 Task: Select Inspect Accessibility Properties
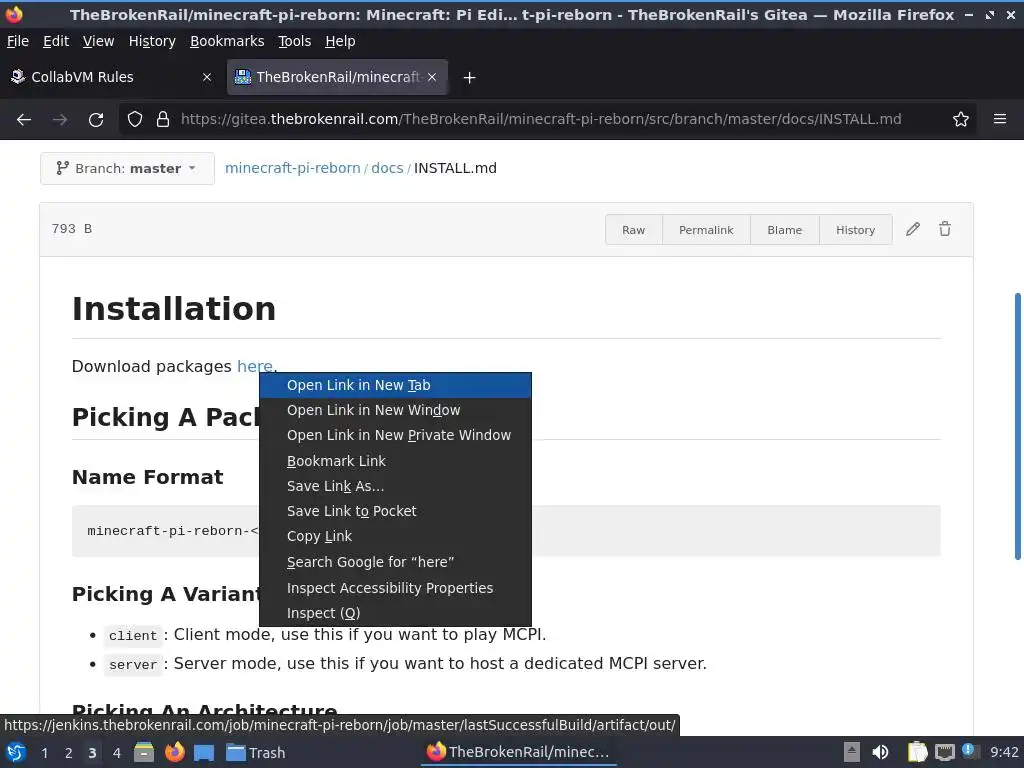click(x=395, y=588)
